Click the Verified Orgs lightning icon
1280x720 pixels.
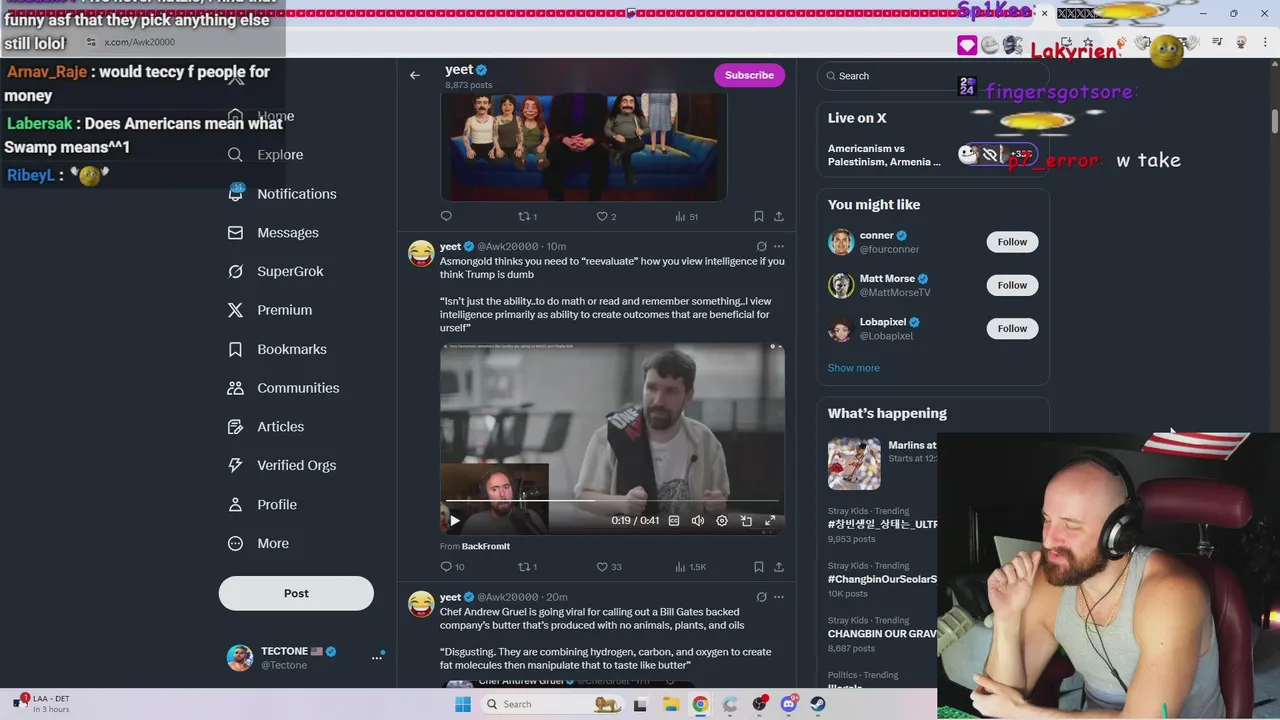[235, 465]
